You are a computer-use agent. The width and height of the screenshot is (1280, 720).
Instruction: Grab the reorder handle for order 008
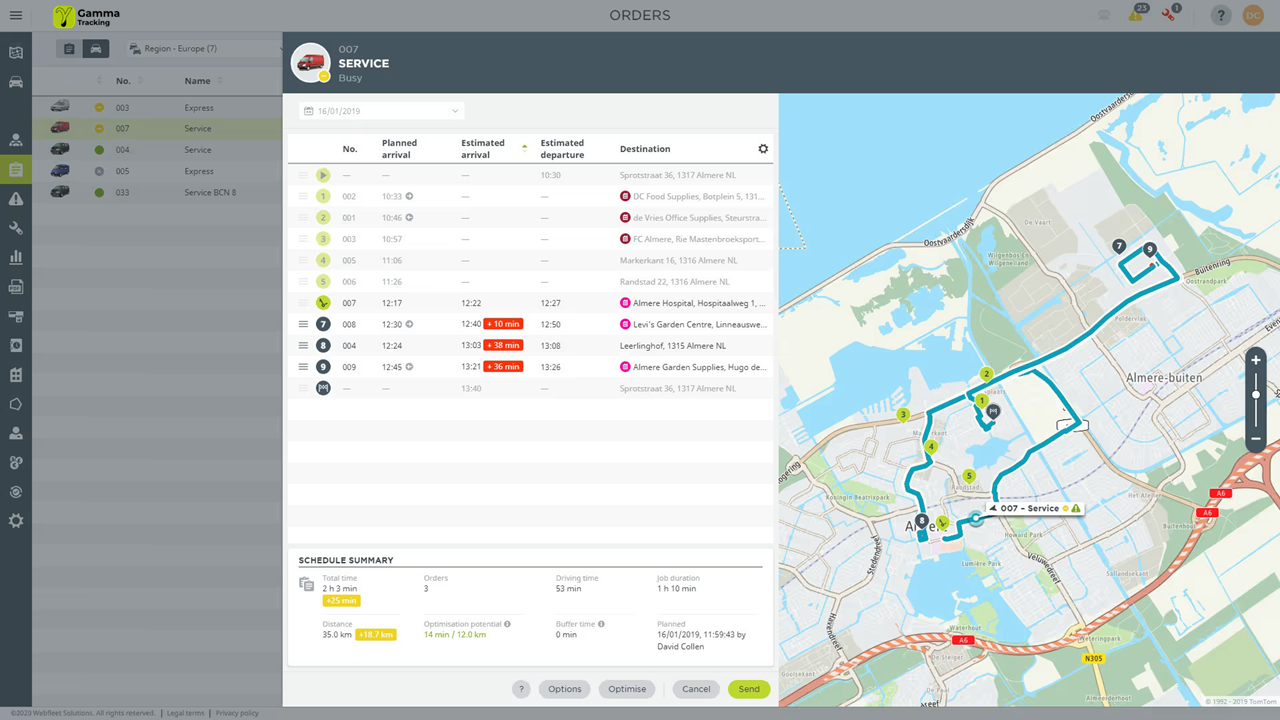pyautogui.click(x=303, y=324)
